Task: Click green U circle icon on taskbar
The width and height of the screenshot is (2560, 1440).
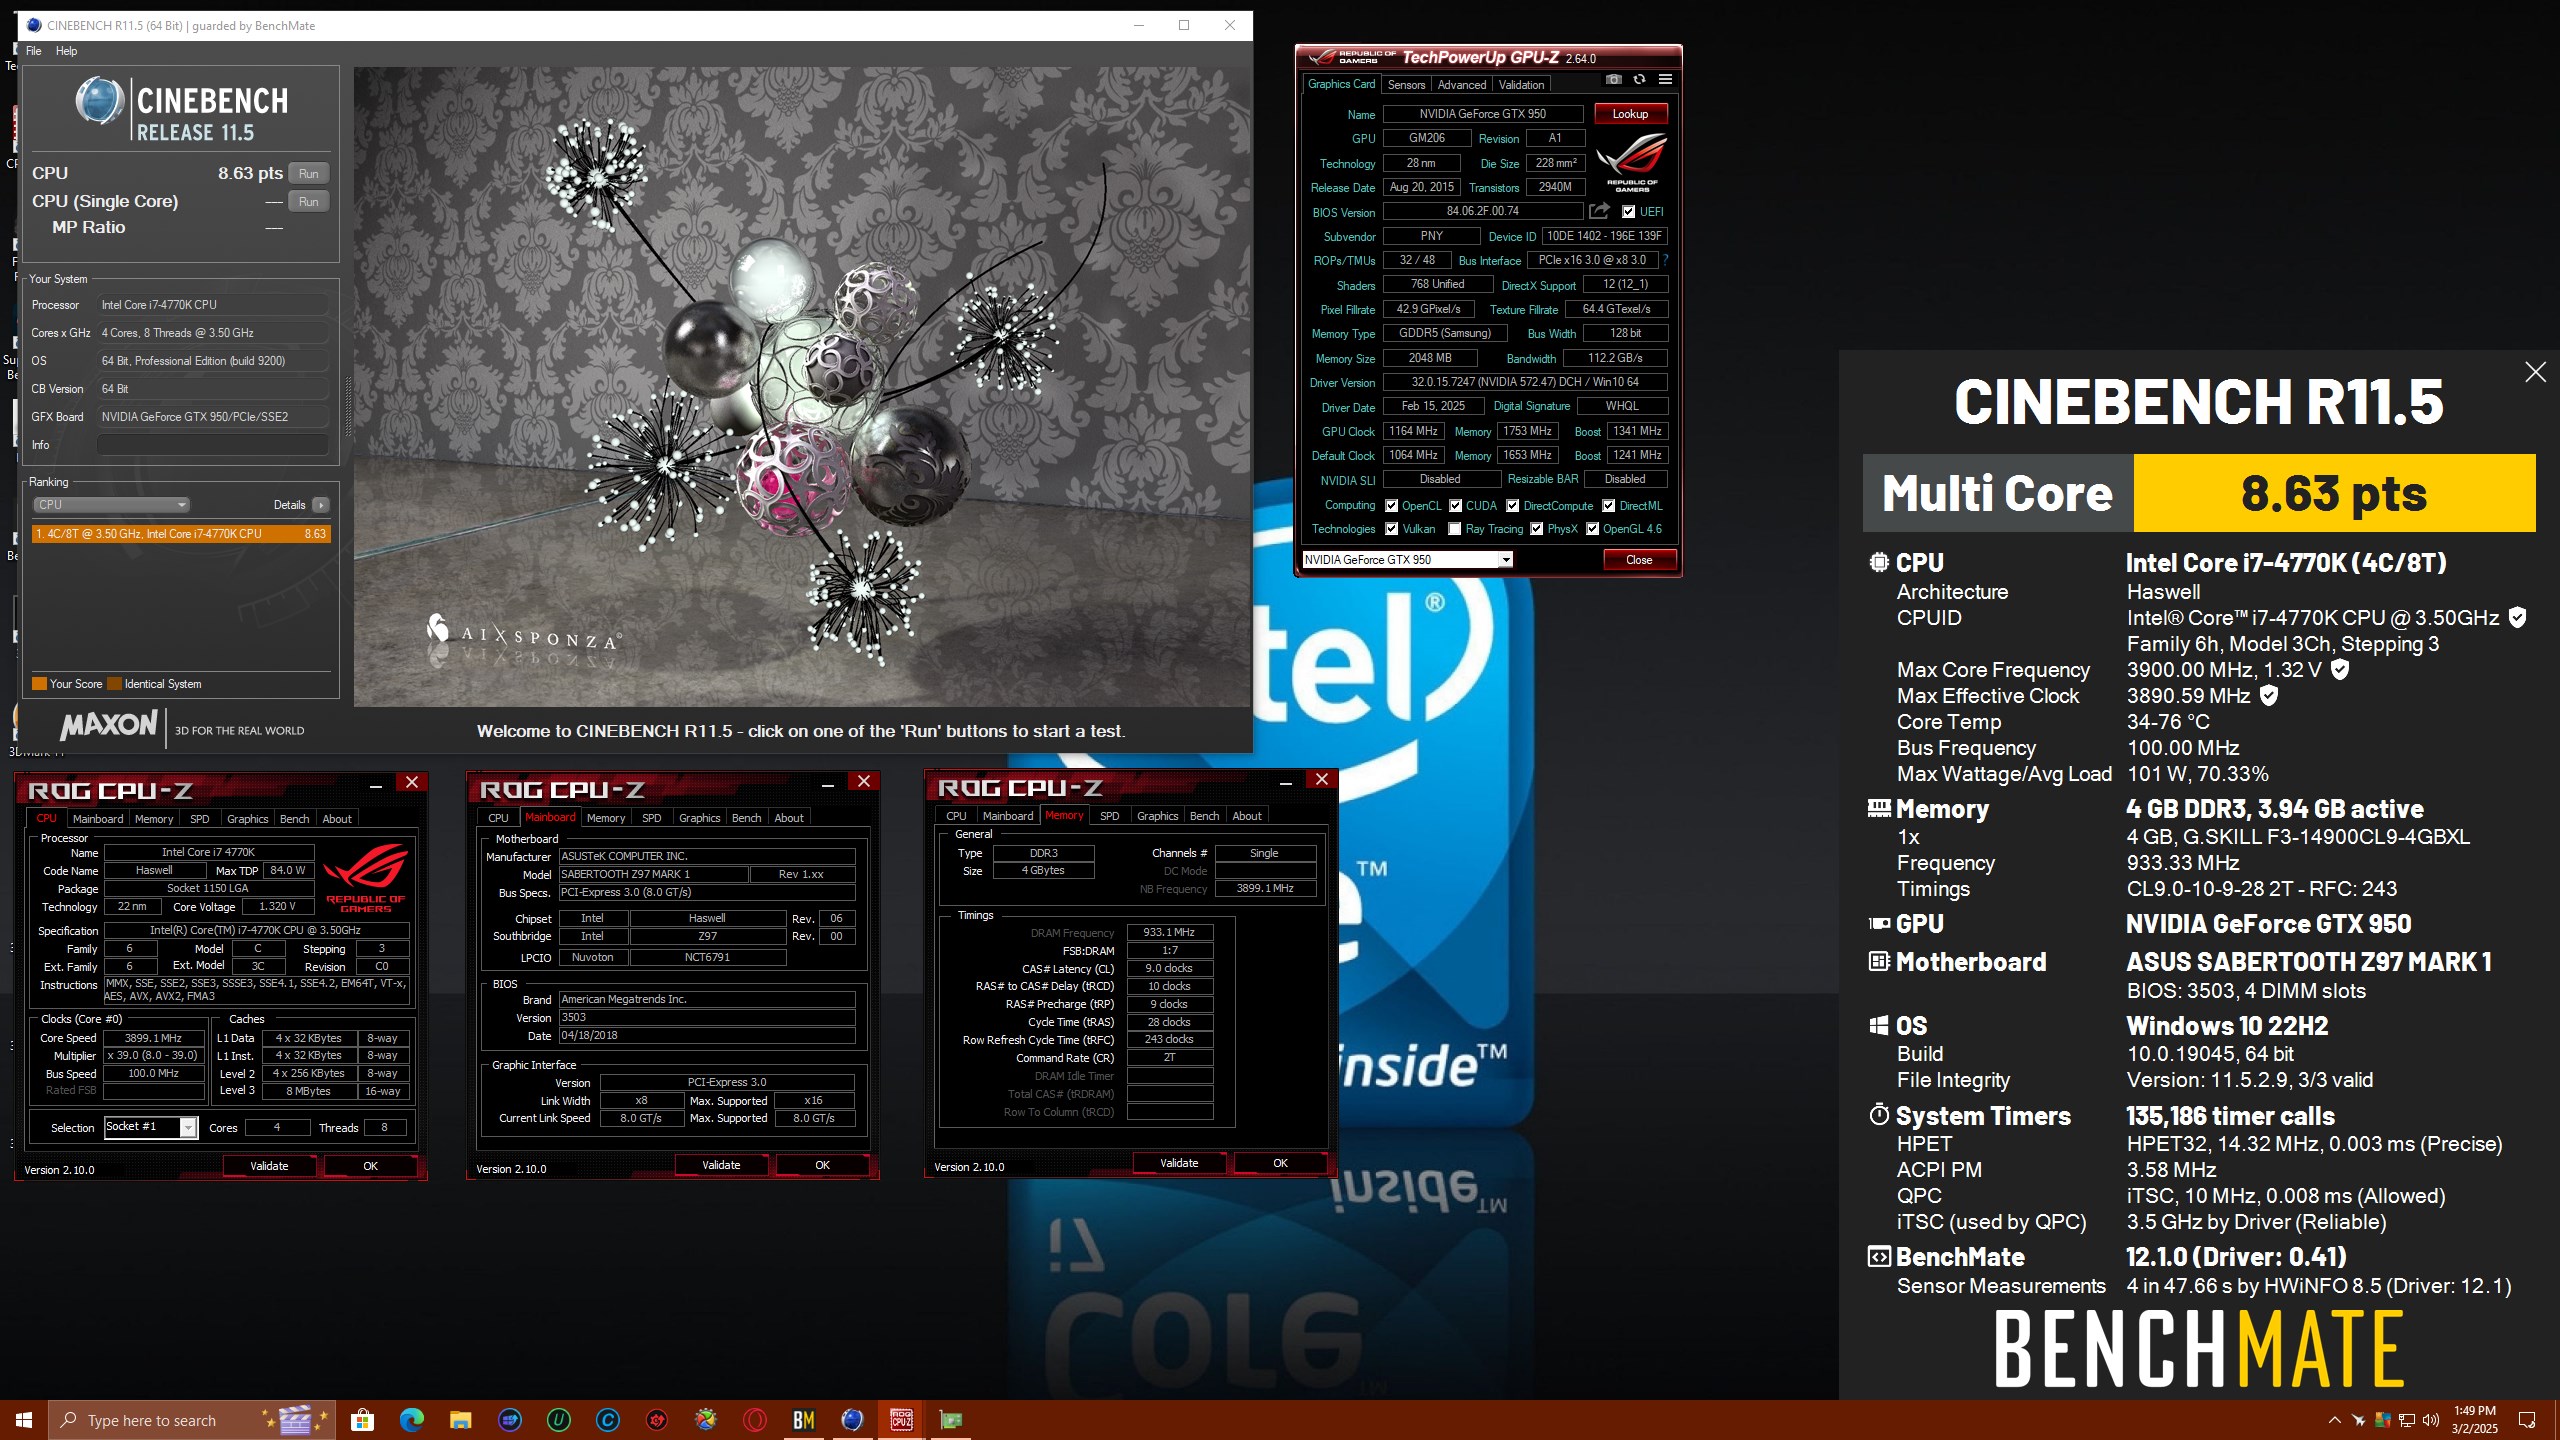Action: [x=558, y=1420]
